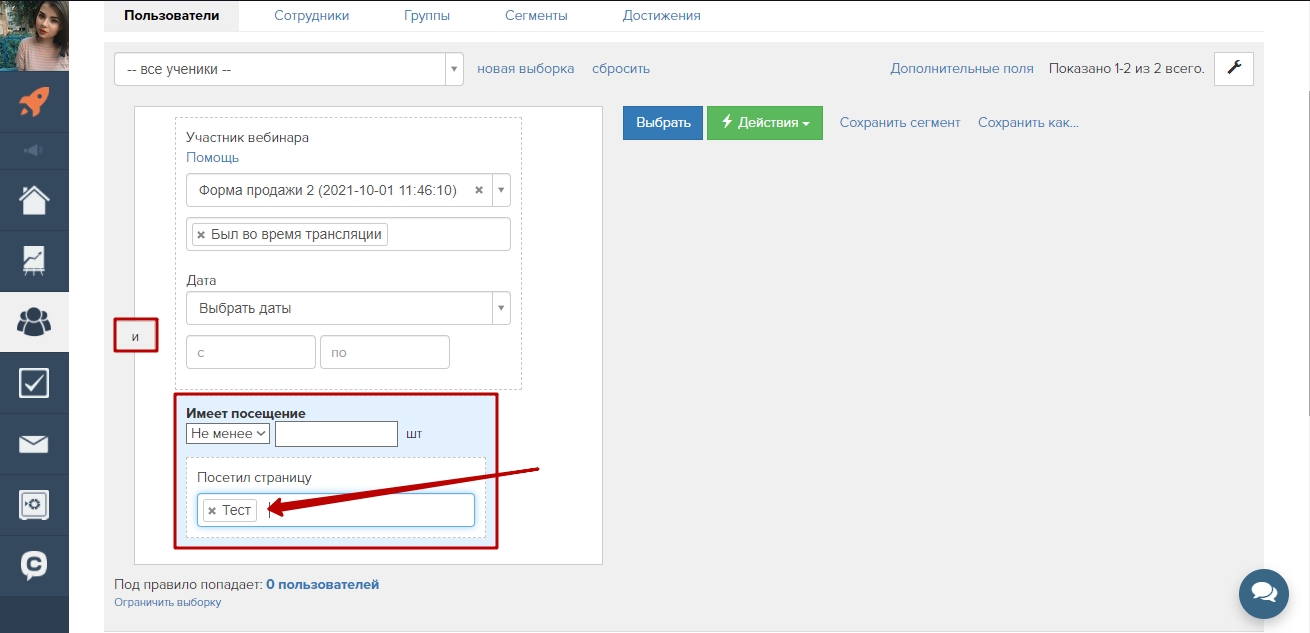Image resolution: width=1310 pixels, height=633 pixels.
Task: Open the home icon in sidebar
Action: 34,200
